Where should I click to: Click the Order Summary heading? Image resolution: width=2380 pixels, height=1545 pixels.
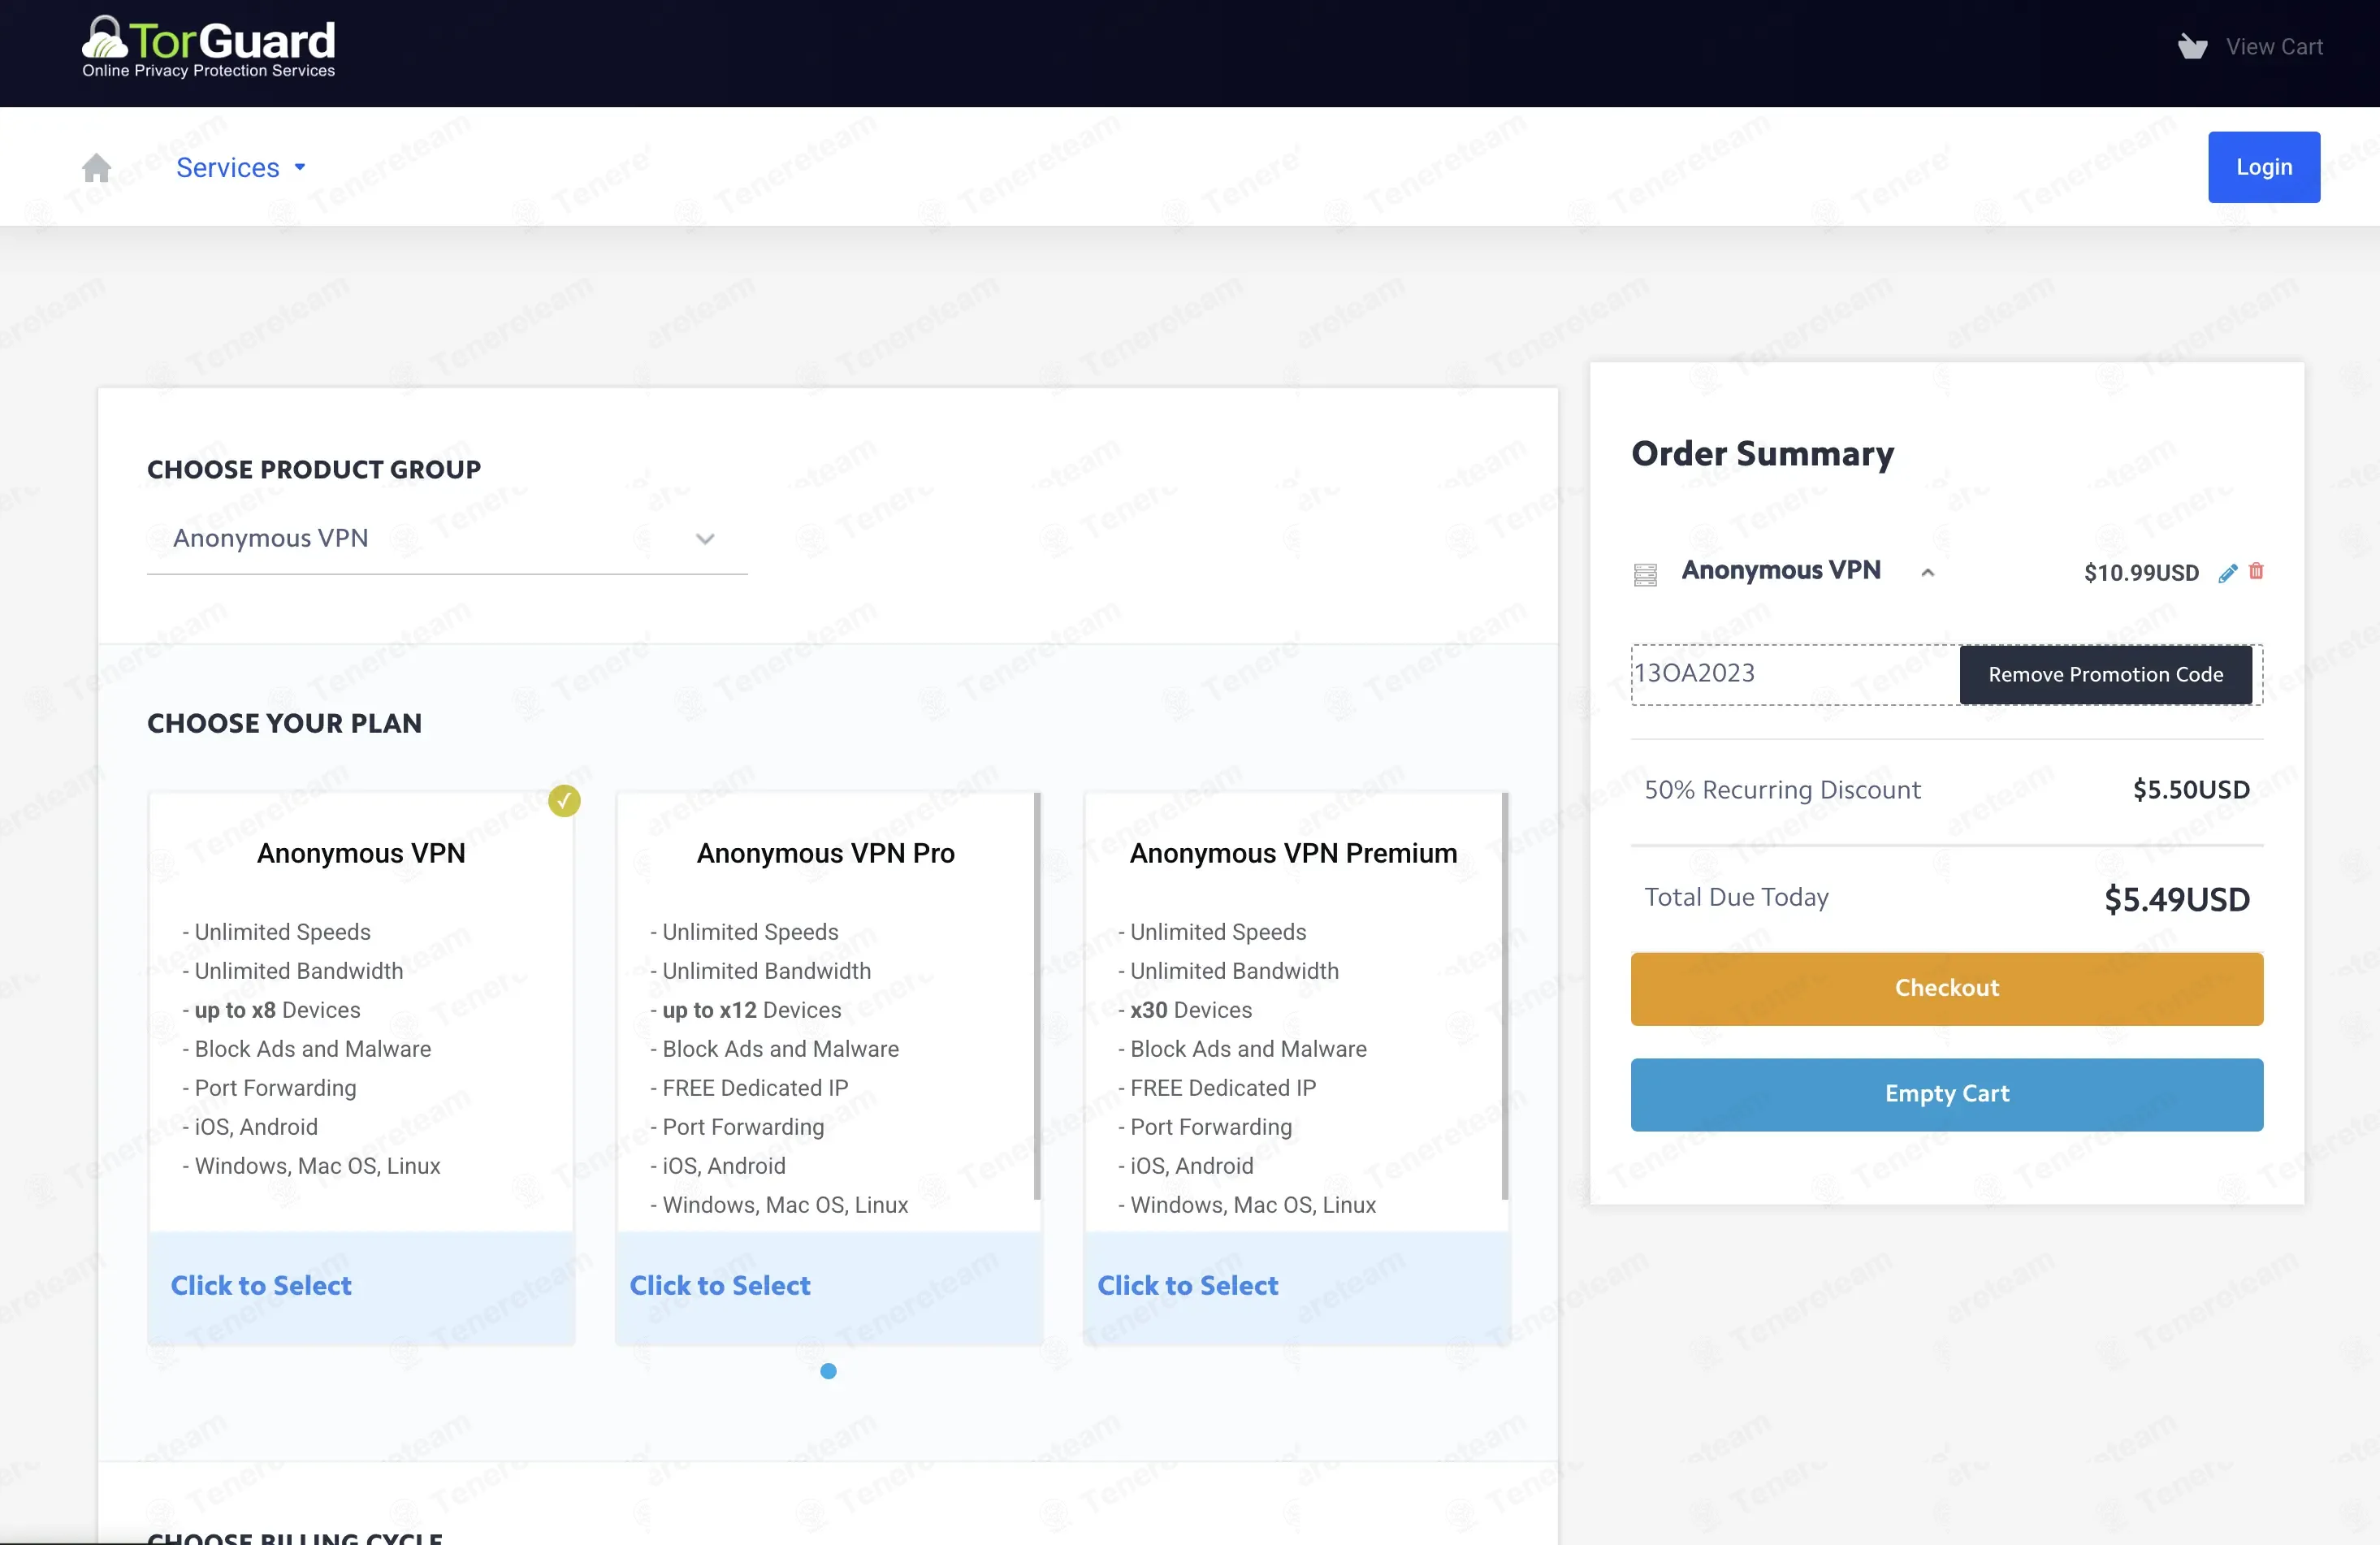click(x=1762, y=454)
